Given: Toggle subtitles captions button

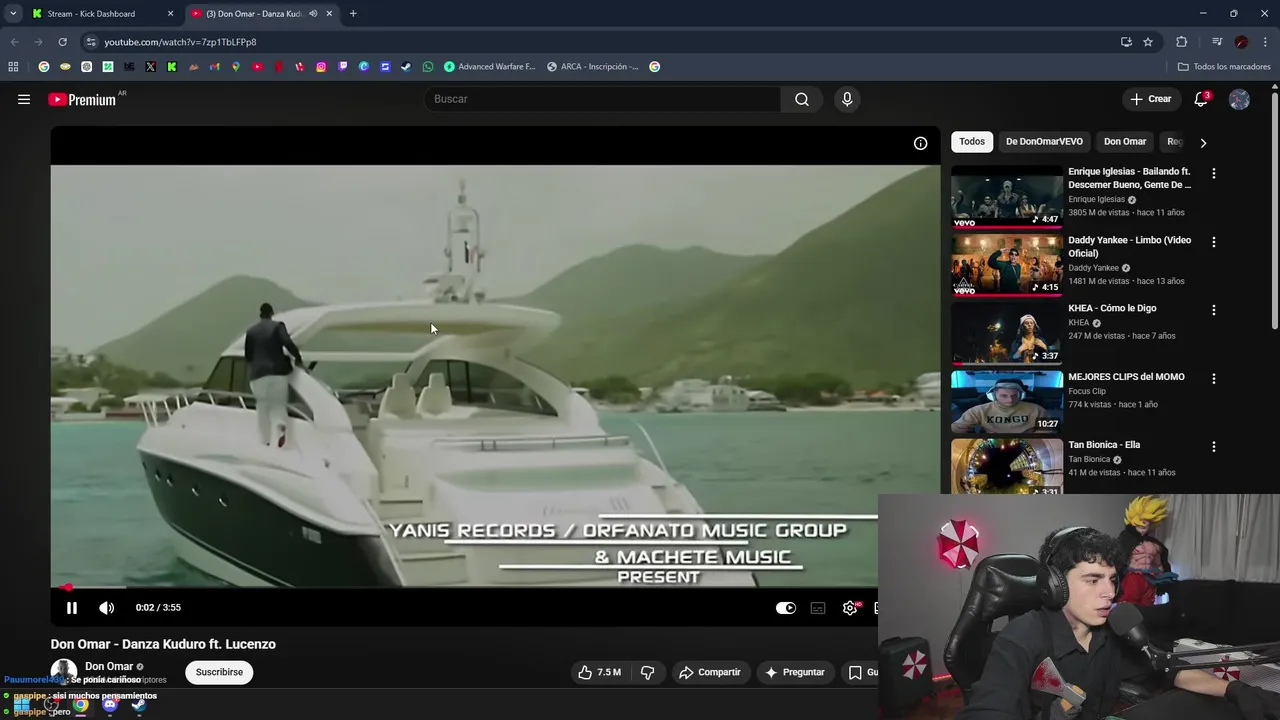Looking at the screenshot, I should coord(818,607).
